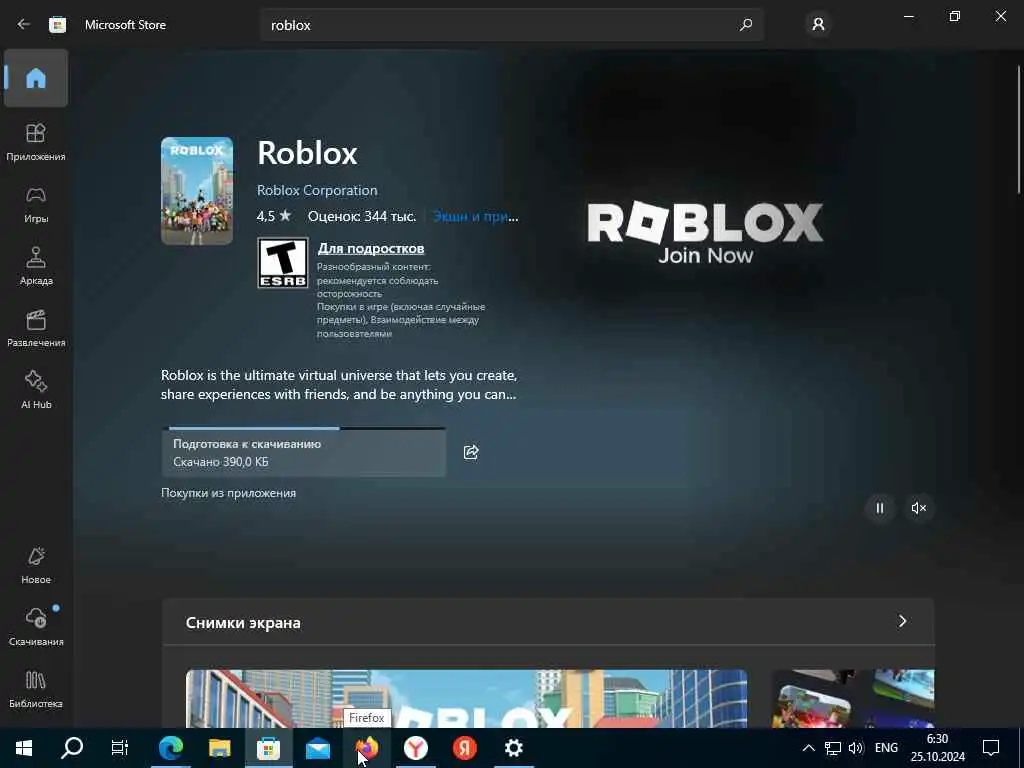Click the Roblox app cover image

tap(197, 191)
